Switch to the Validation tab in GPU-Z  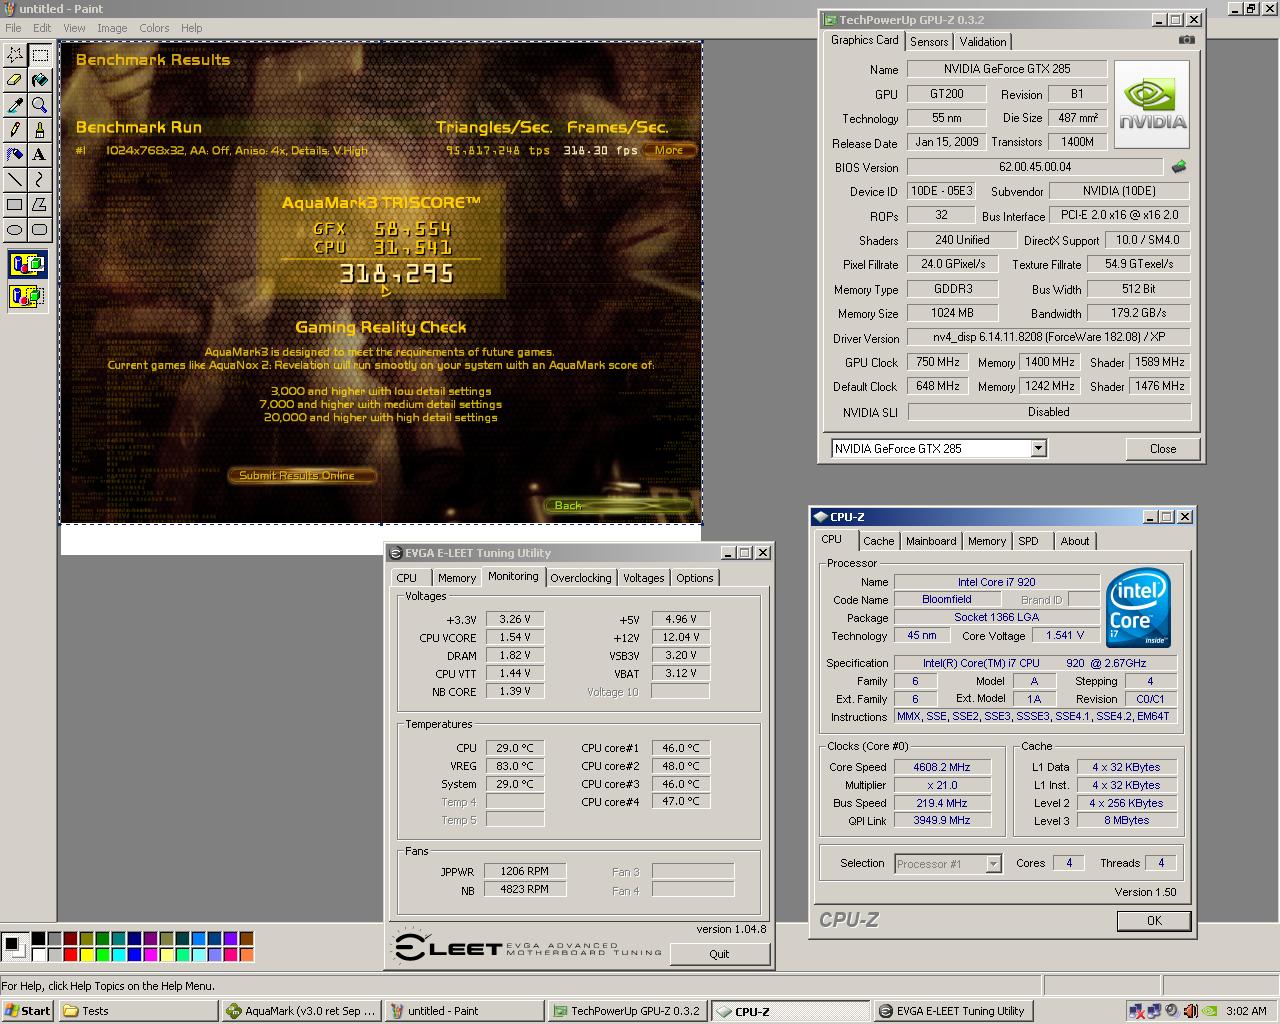tap(983, 42)
